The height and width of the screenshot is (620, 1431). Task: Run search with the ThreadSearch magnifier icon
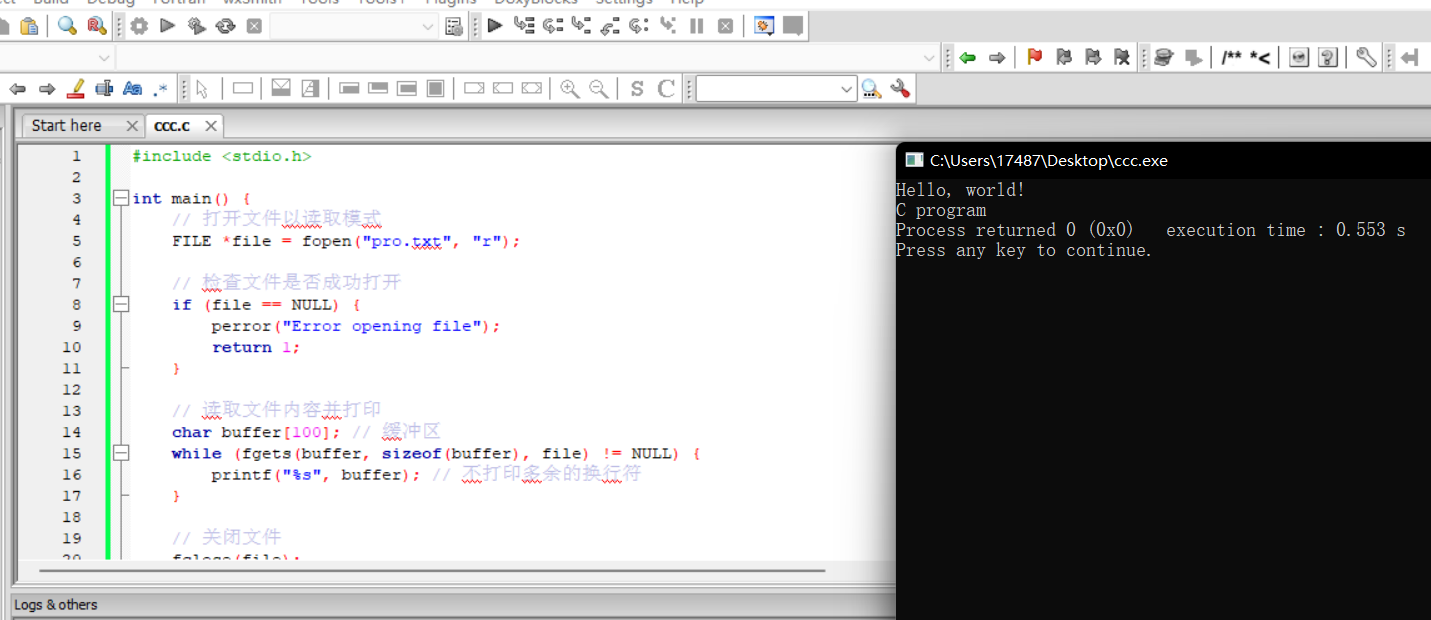(871, 89)
